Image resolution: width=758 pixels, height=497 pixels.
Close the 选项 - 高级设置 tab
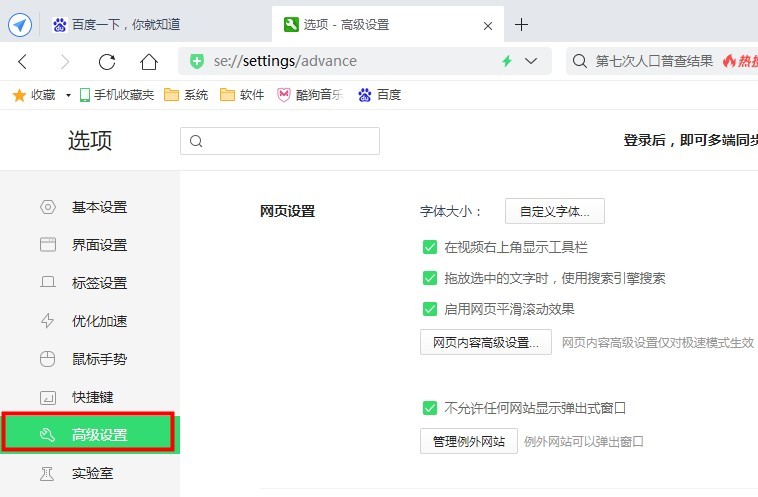pyautogui.click(x=488, y=26)
